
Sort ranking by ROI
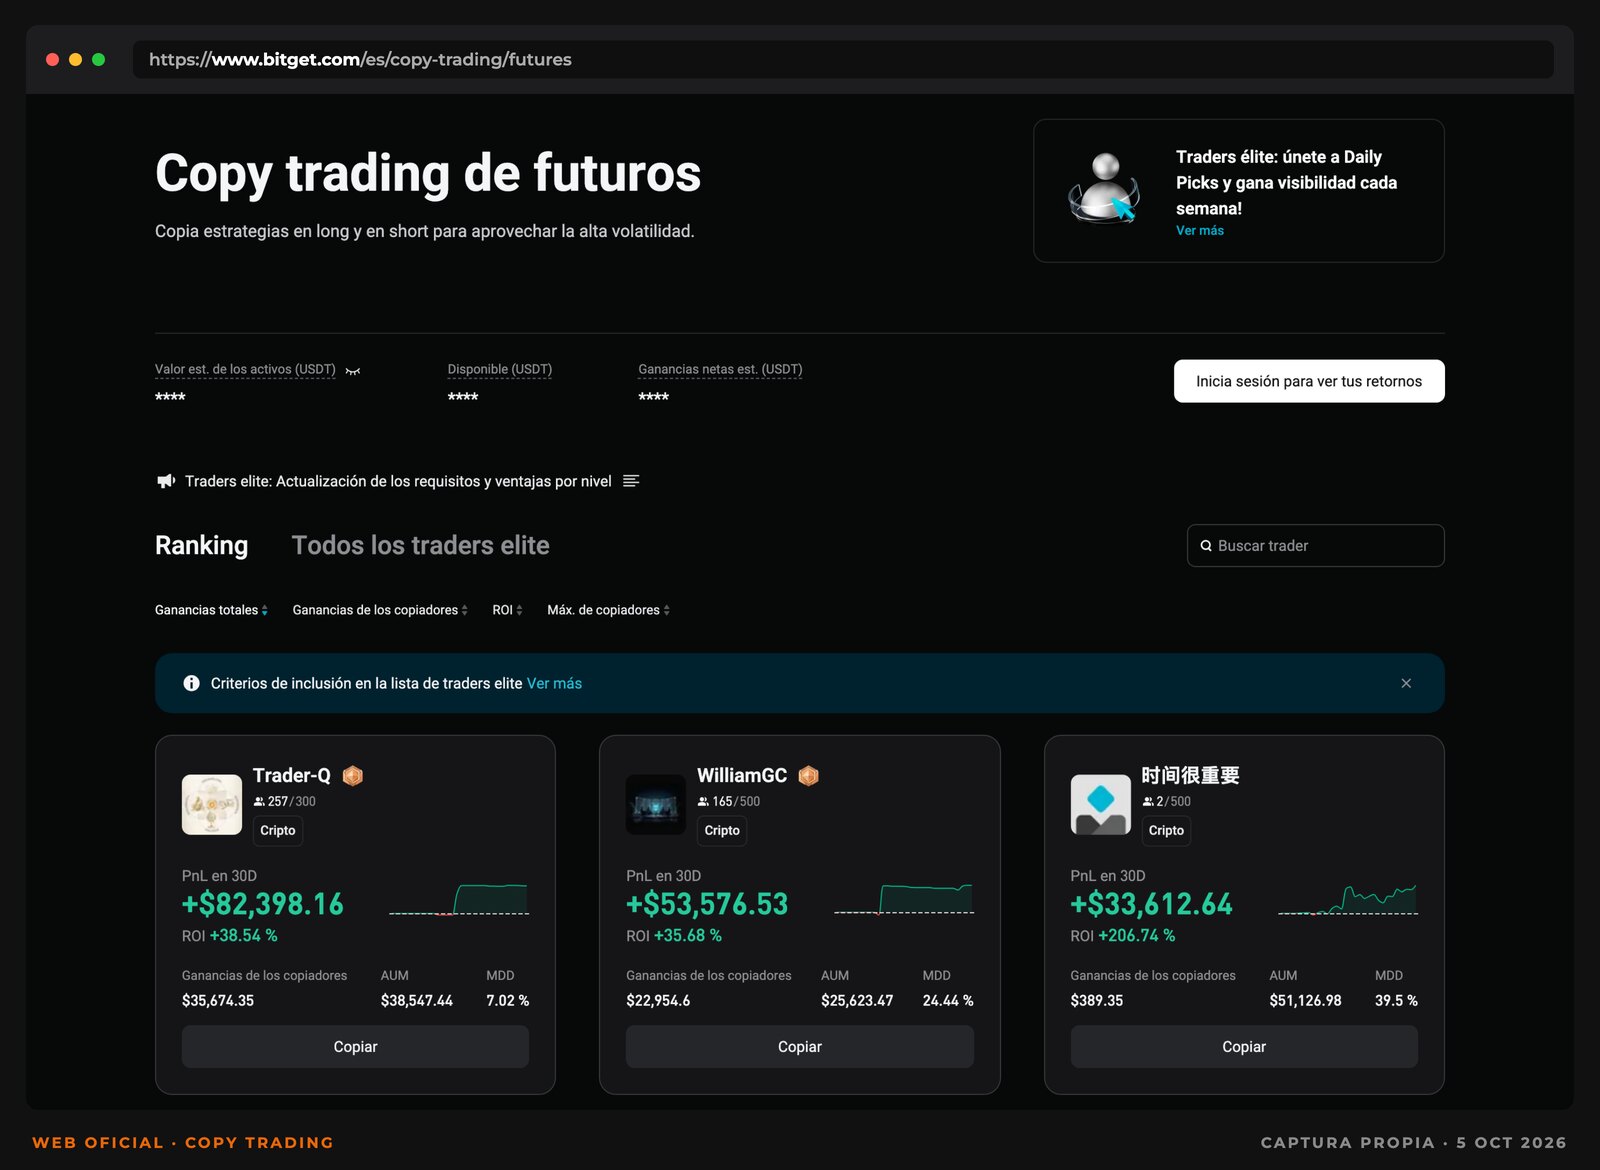point(507,610)
